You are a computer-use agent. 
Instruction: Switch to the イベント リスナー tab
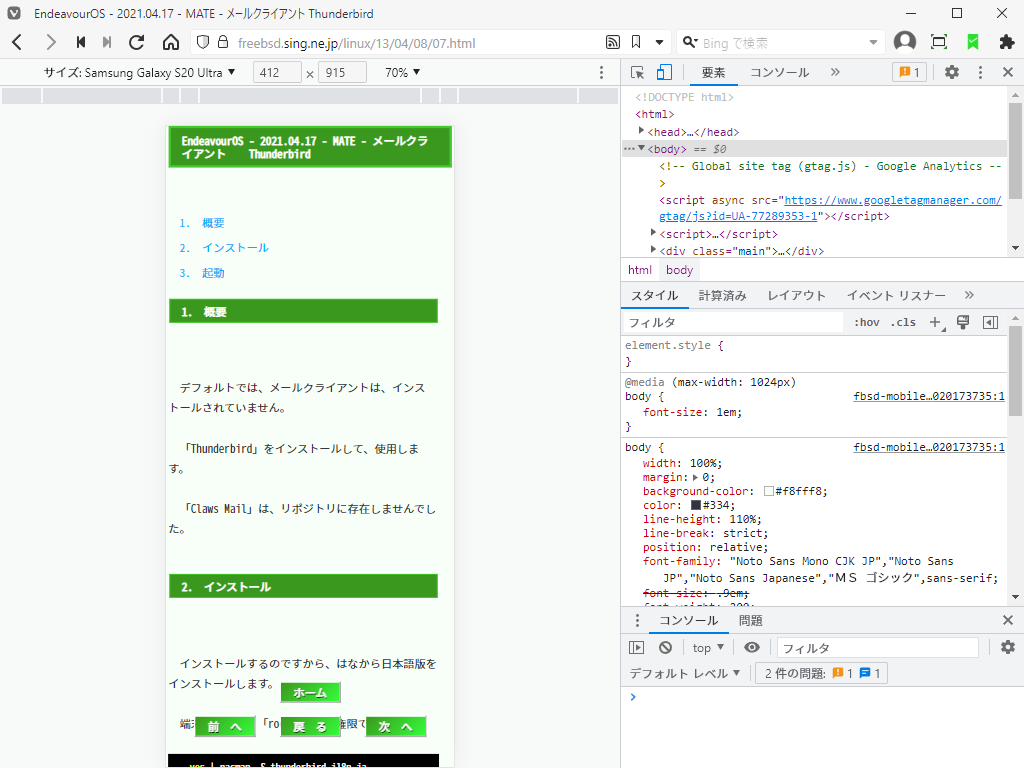click(x=896, y=295)
